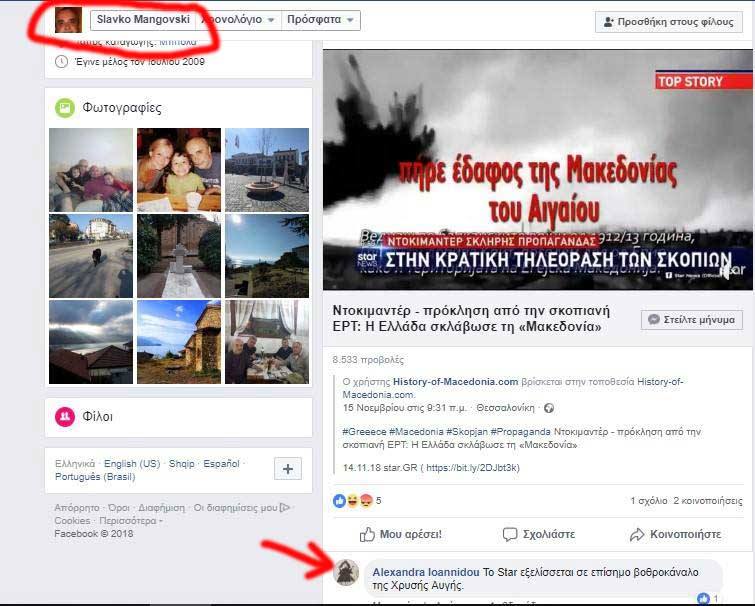The height and width of the screenshot is (606, 755).
Task: Open the selfie photo with child in yellow
Action: tap(179, 169)
